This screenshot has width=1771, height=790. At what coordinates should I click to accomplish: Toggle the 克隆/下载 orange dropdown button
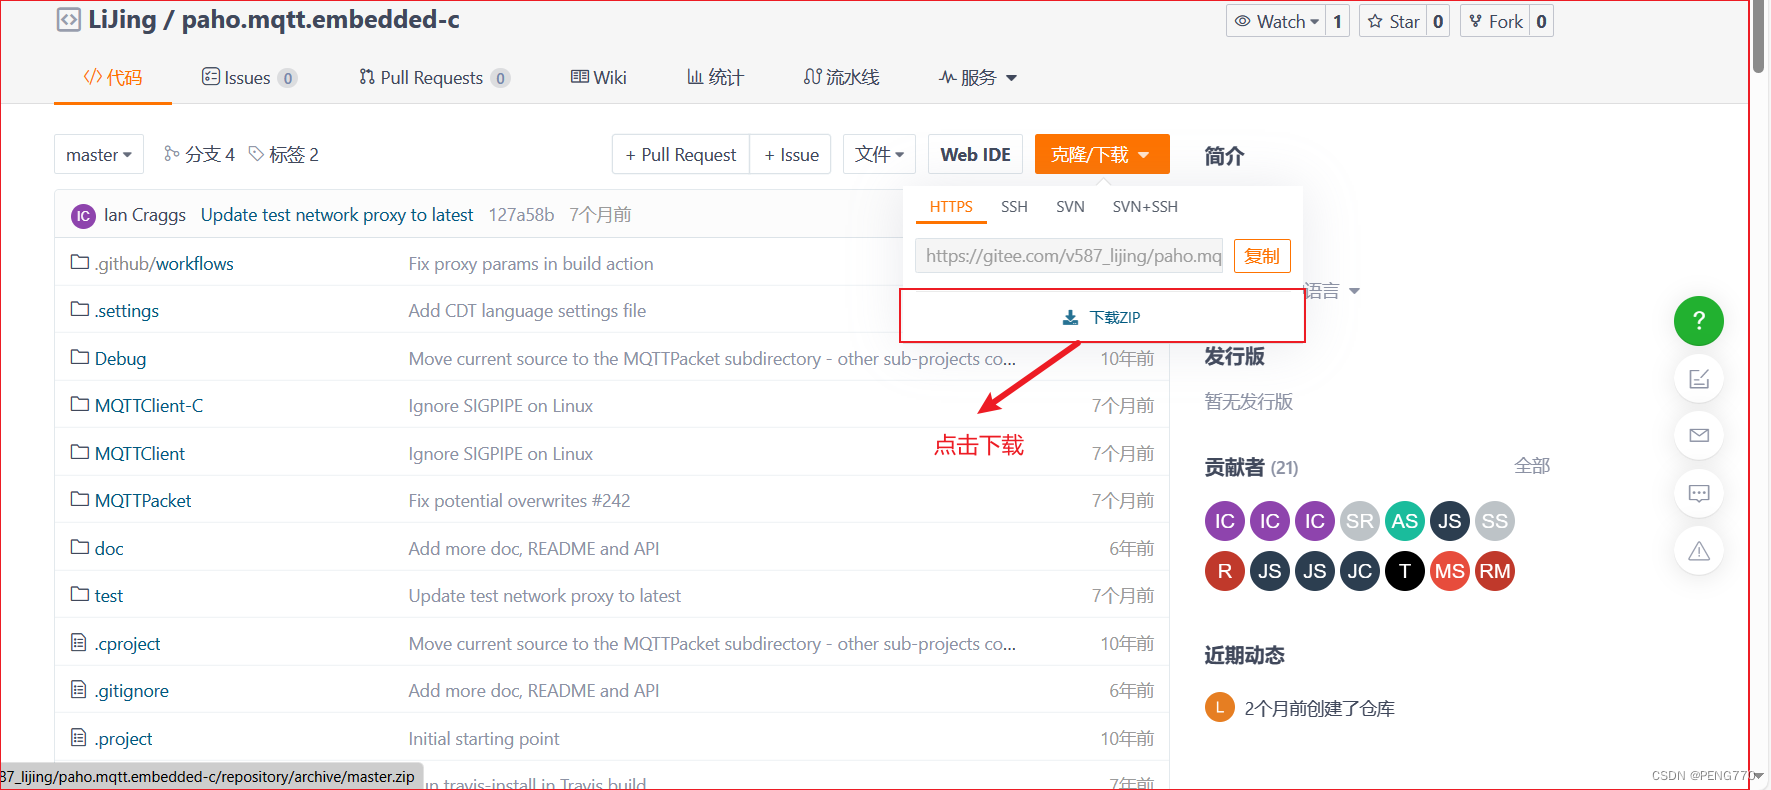(x=1102, y=154)
